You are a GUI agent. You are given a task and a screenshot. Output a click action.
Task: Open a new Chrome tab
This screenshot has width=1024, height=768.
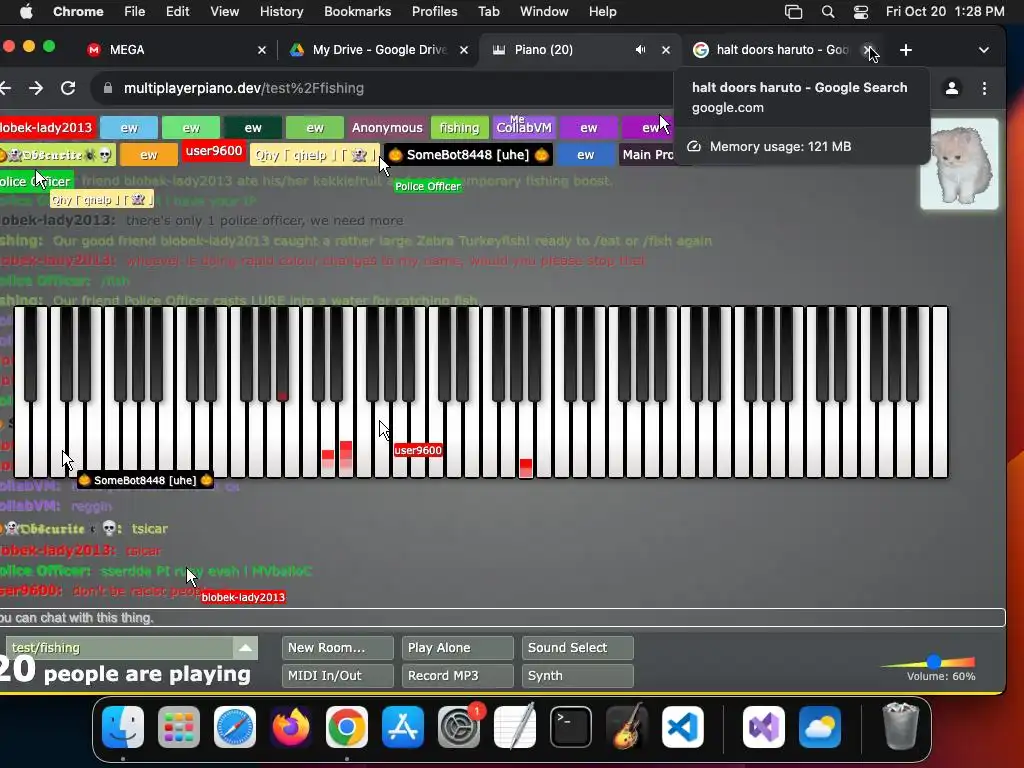(906, 50)
